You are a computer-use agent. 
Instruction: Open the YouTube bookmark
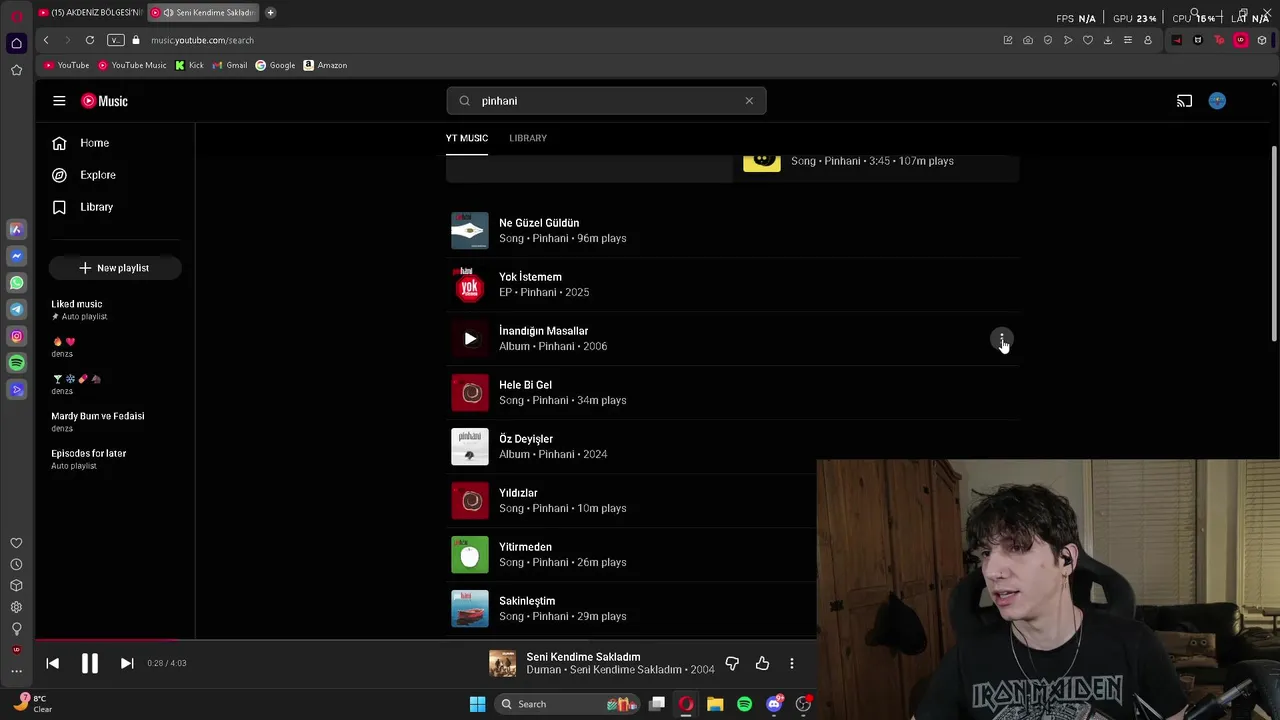coord(67,65)
